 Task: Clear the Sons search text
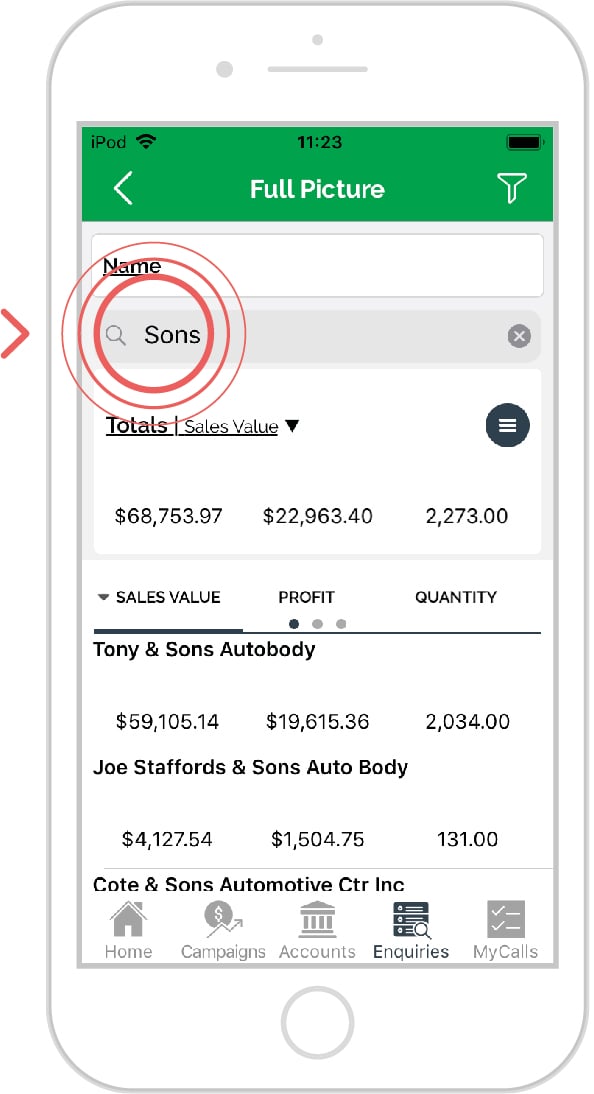[519, 336]
